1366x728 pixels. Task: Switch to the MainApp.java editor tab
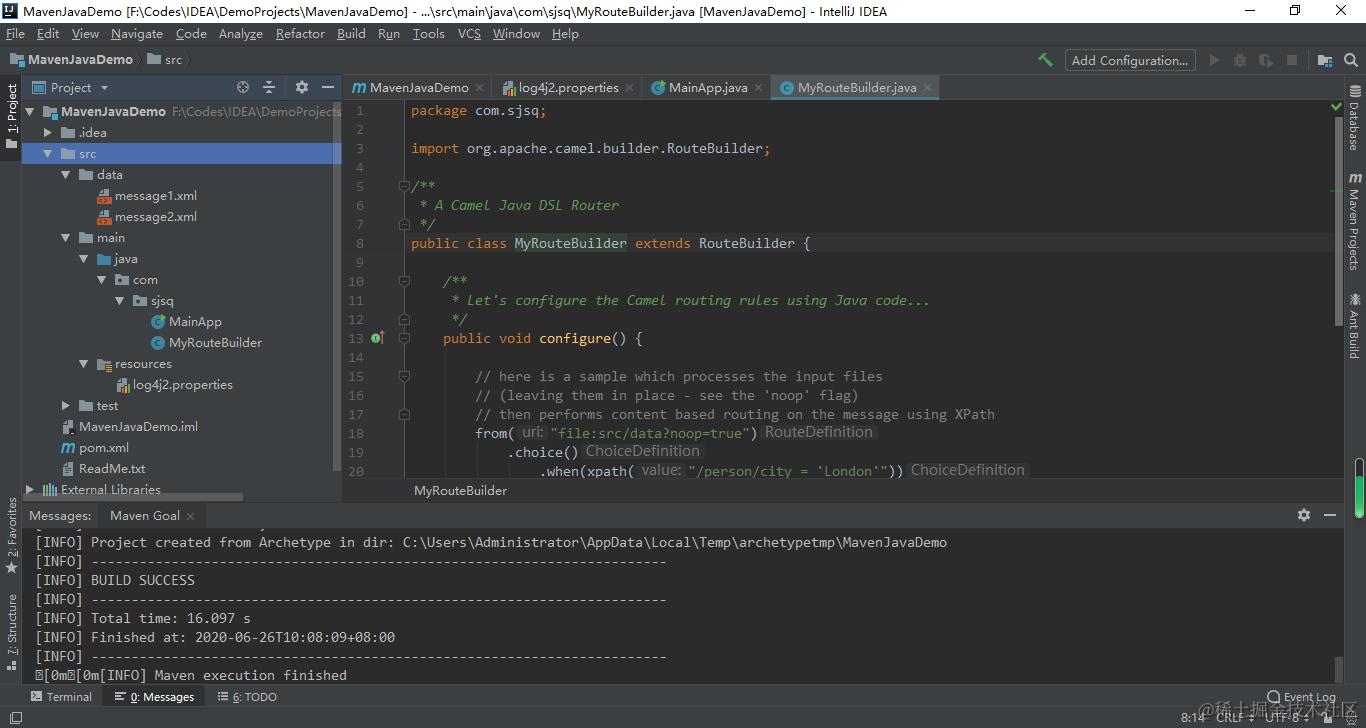(708, 87)
